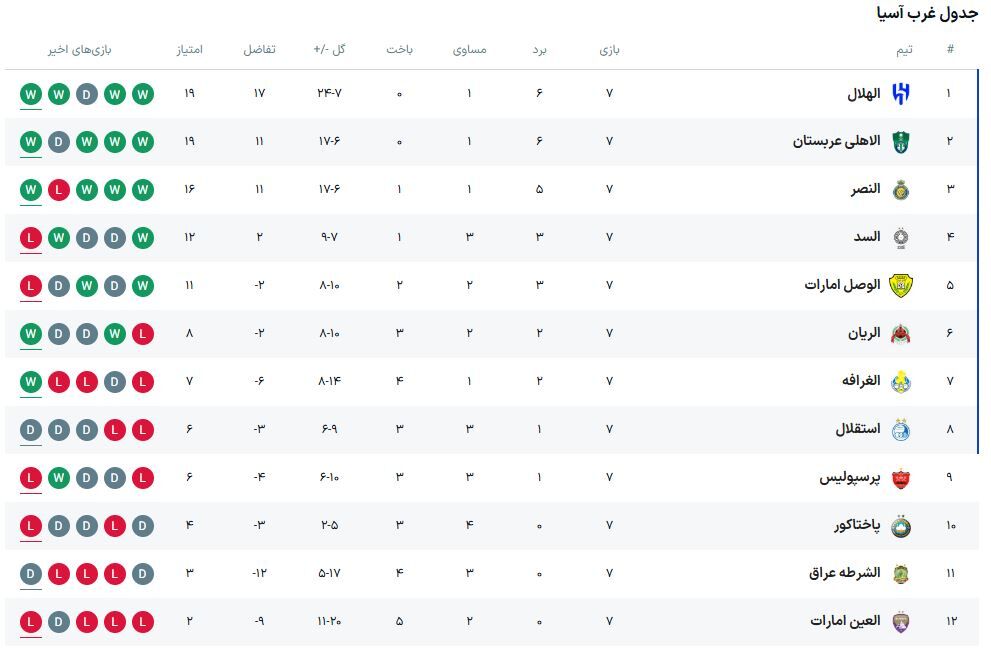The width and height of the screenshot is (991, 657).
Task: Click the Persepolis red club crest
Action: [x=901, y=478]
